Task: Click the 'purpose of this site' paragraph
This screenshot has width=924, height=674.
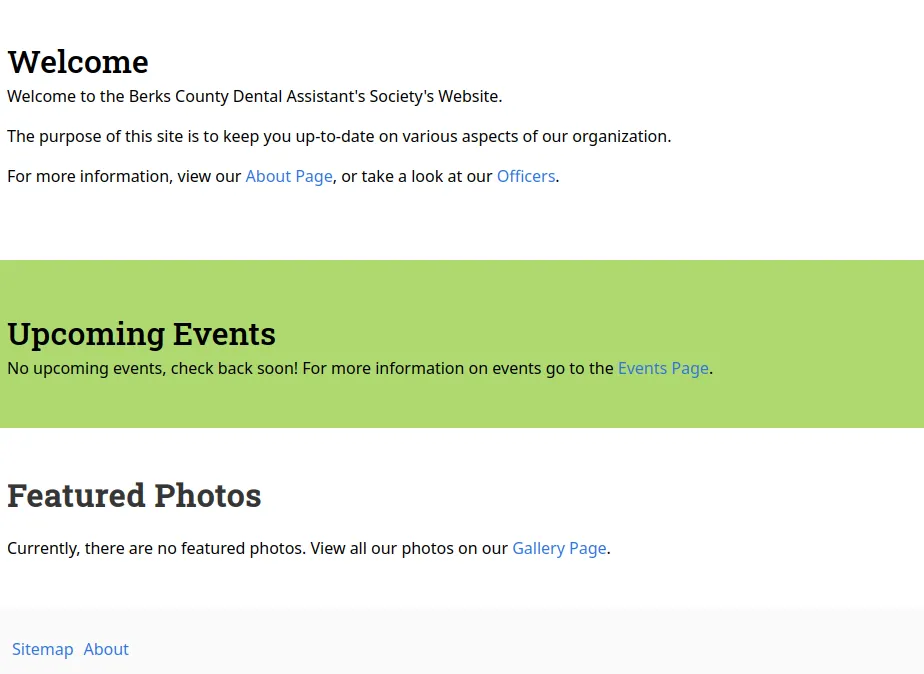Action: click(x=338, y=137)
